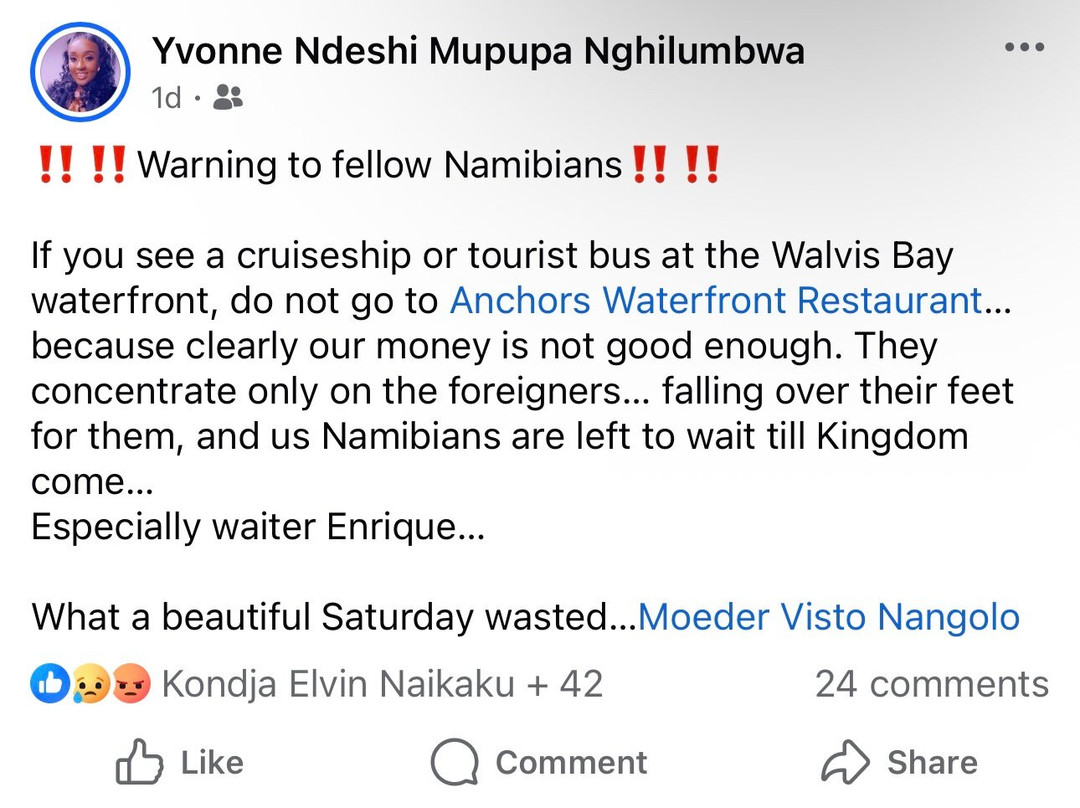Screen dimensions: 1080x808
Task: View the 24 comments
Action: click(x=931, y=684)
